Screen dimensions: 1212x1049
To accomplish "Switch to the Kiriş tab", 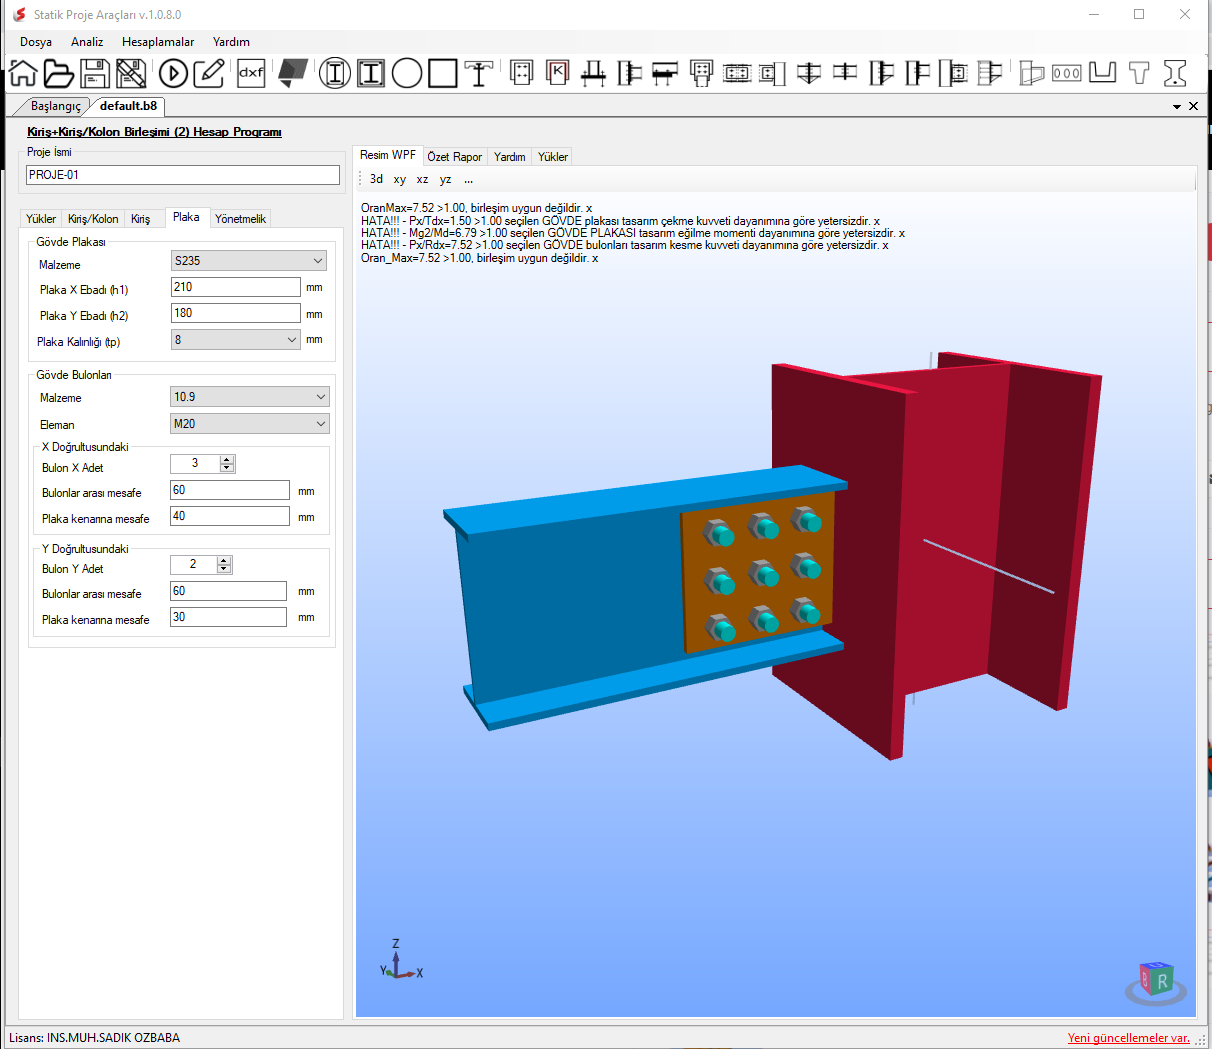I will click(x=141, y=219).
